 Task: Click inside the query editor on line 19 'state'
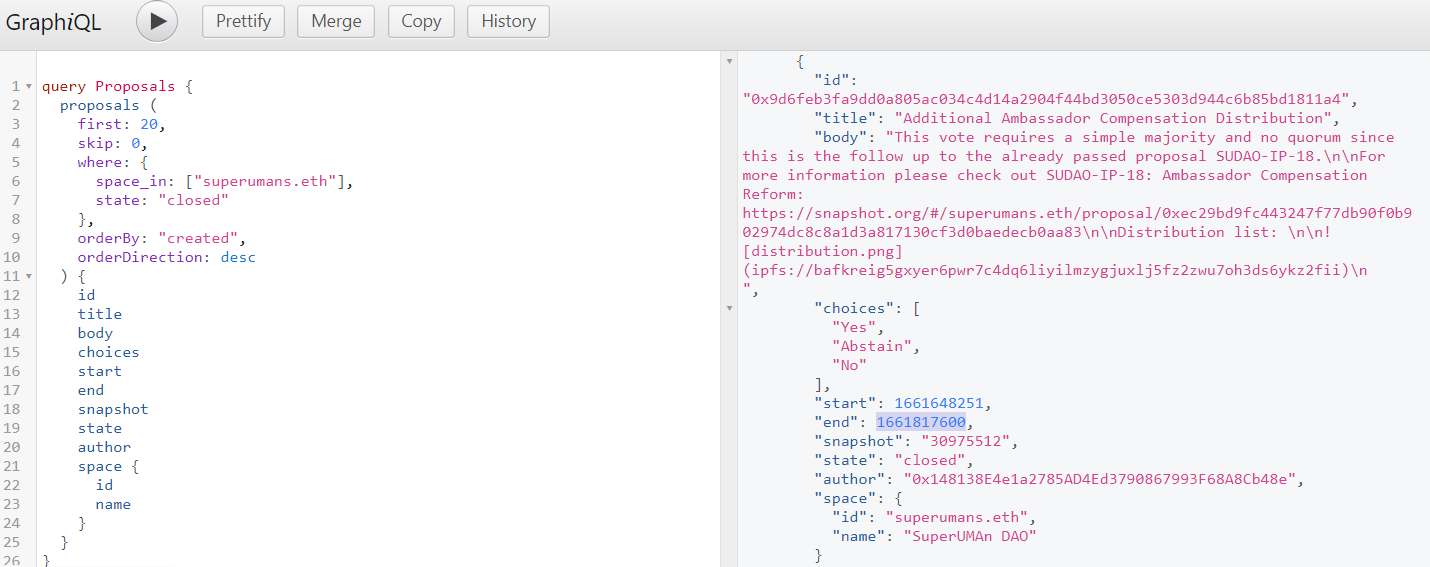[100, 428]
